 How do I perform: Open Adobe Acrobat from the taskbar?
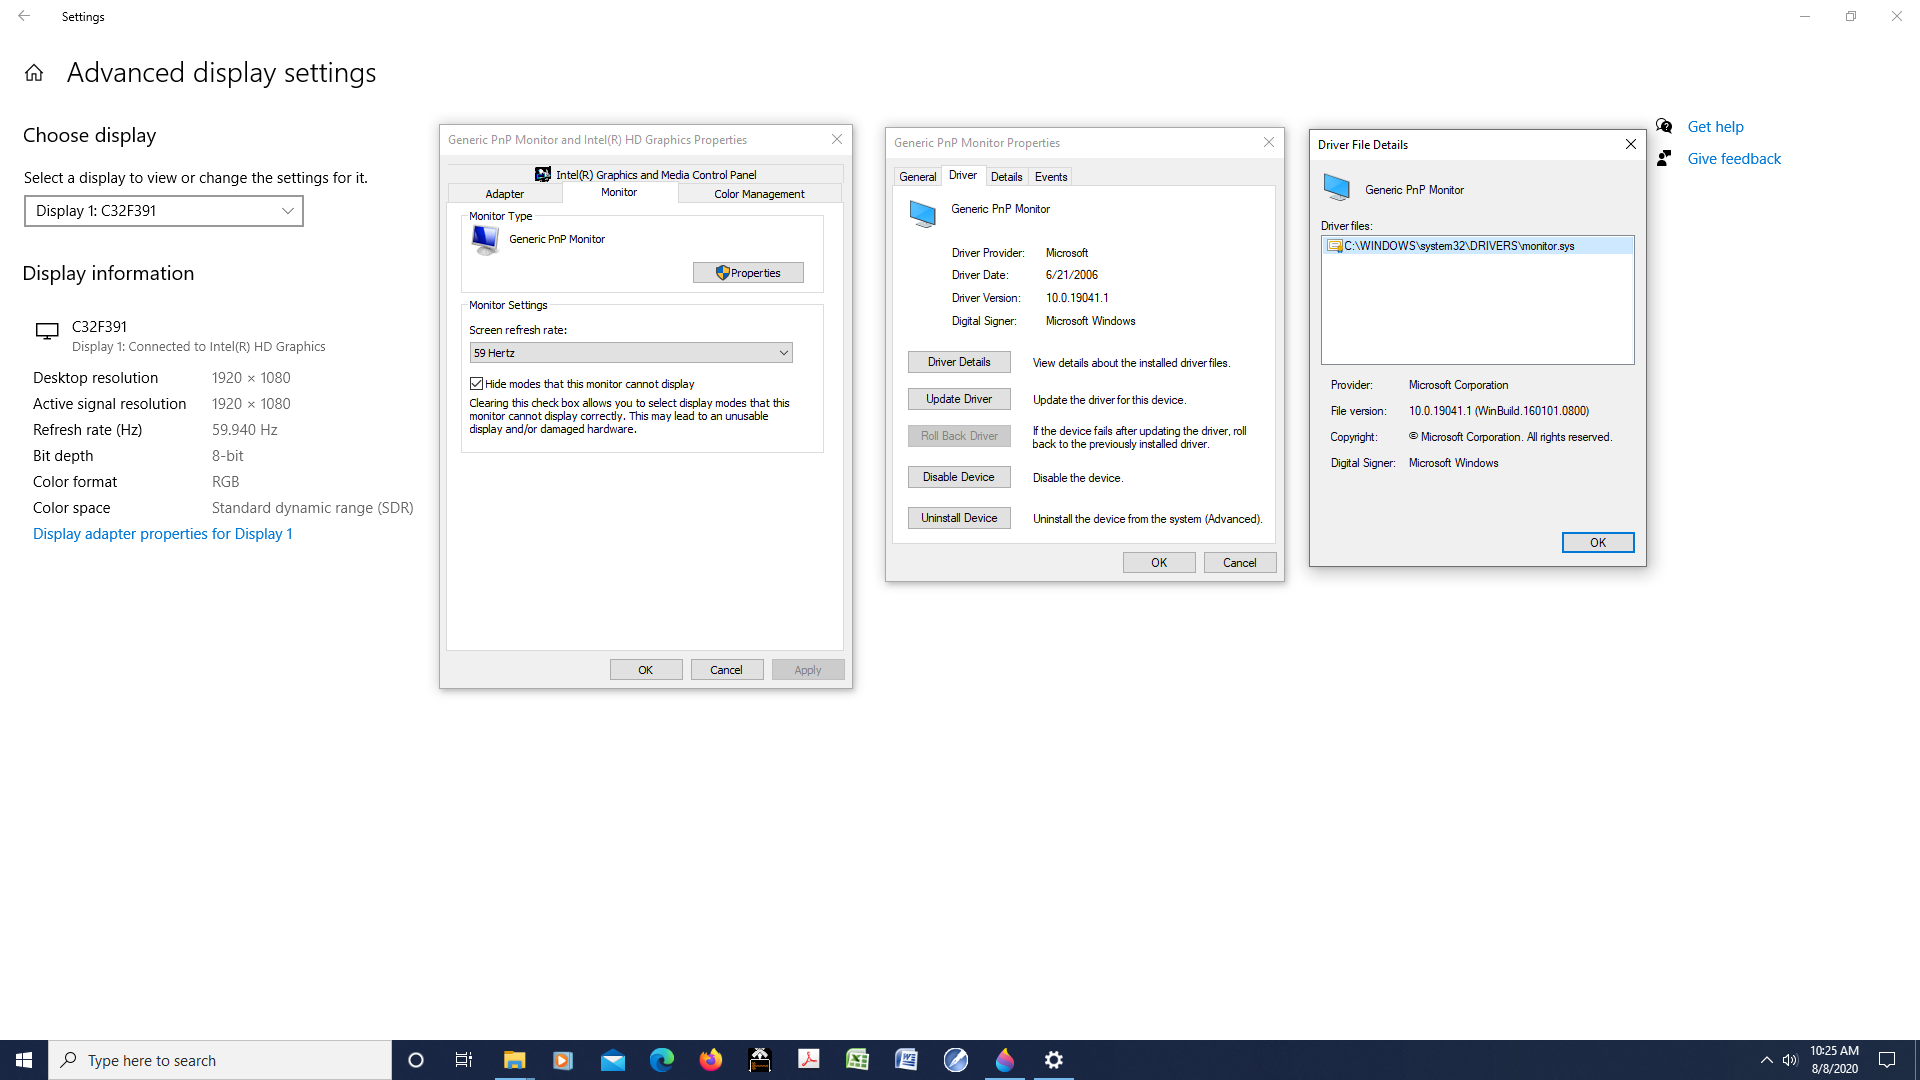coord(808,1059)
